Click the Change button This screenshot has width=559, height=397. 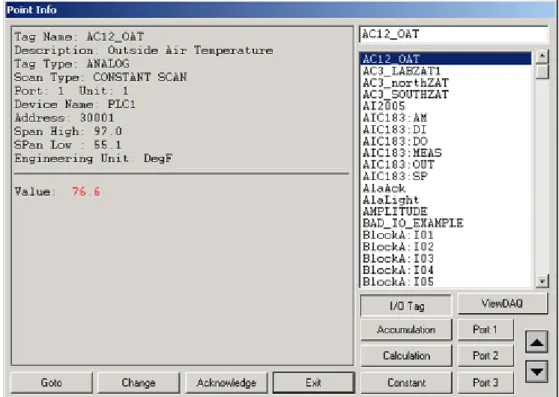click(138, 383)
